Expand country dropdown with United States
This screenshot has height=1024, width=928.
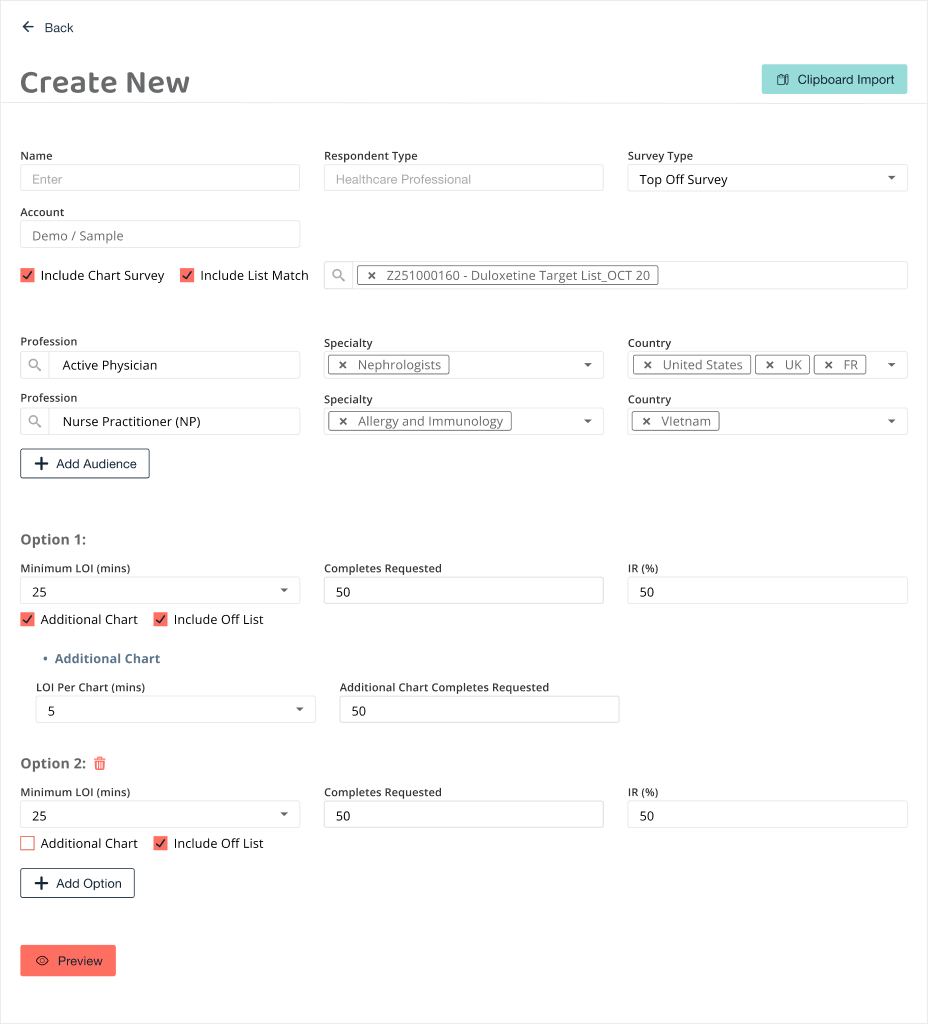pos(891,365)
